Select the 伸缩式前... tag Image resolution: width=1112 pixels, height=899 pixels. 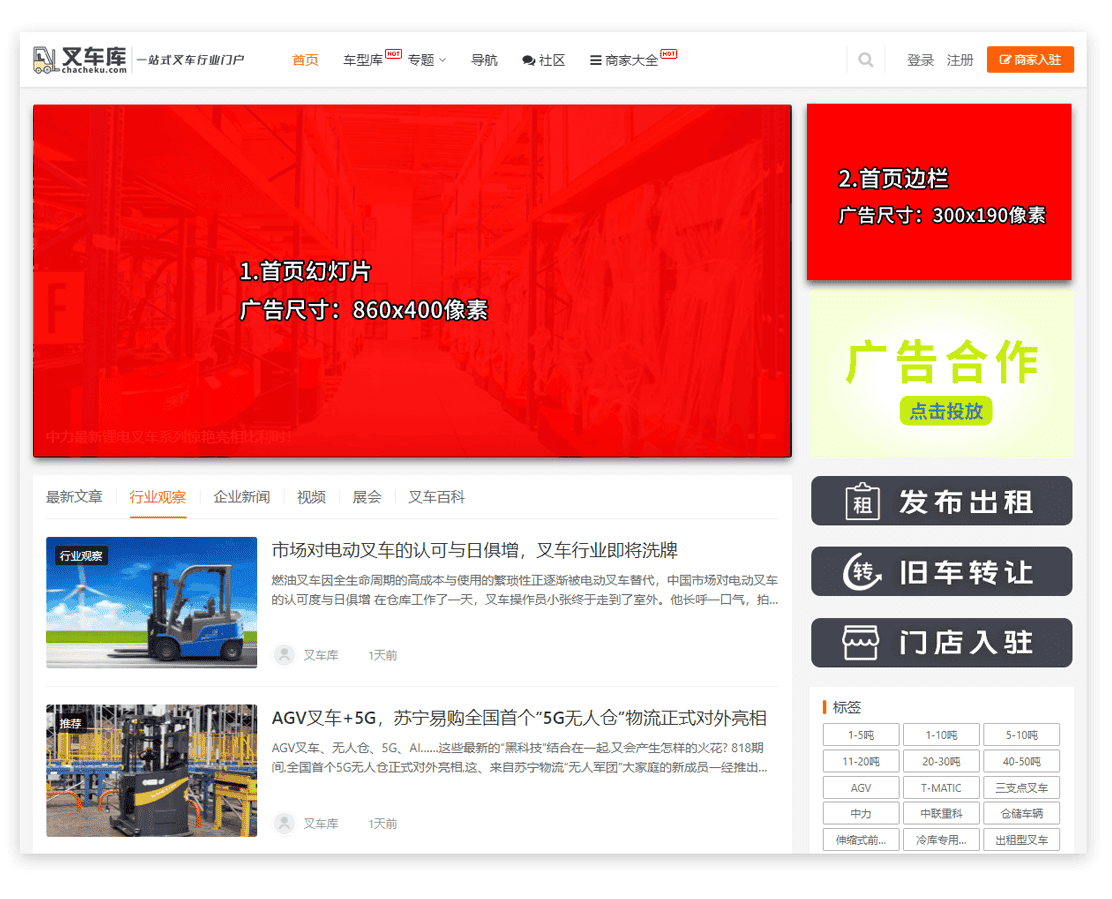[861, 839]
